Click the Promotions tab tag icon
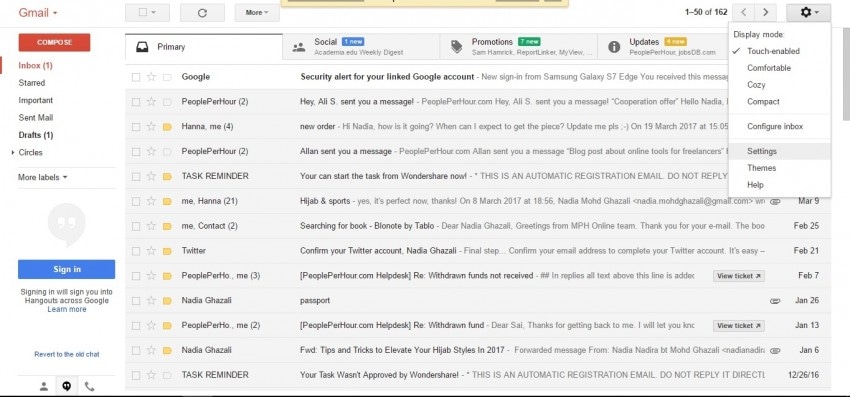The height and width of the screenshot is (397, 850). pyautogui.click(x=456, y=47)
